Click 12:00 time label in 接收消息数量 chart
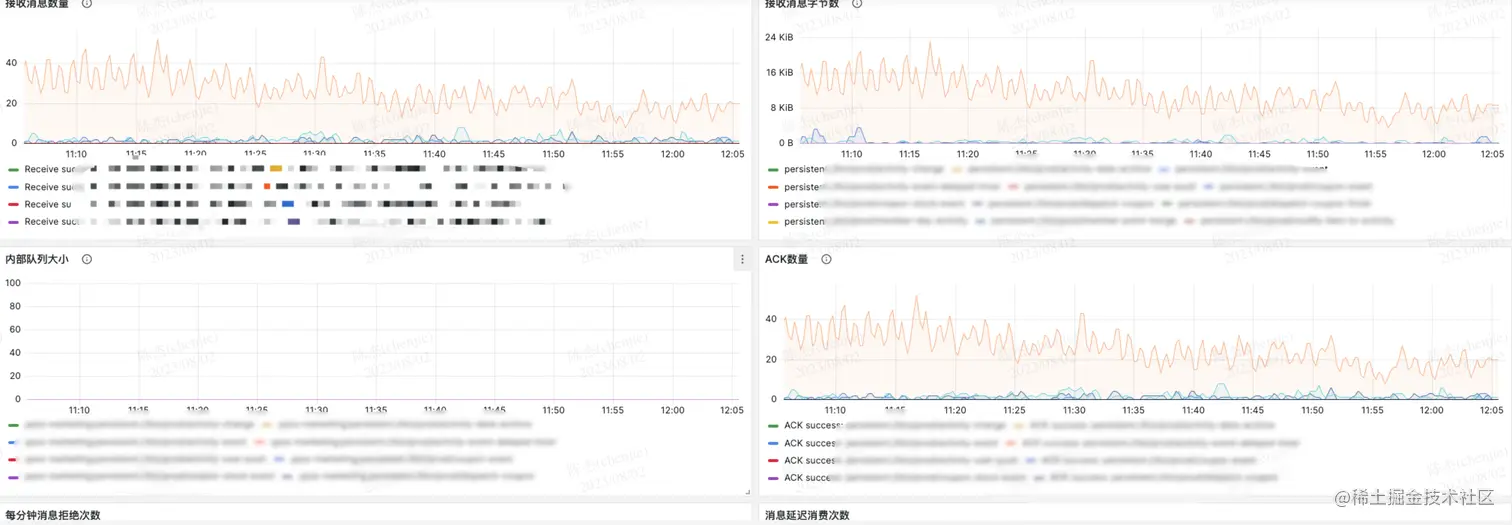This screenshot has height=525, width=1512. coord(672,154)
